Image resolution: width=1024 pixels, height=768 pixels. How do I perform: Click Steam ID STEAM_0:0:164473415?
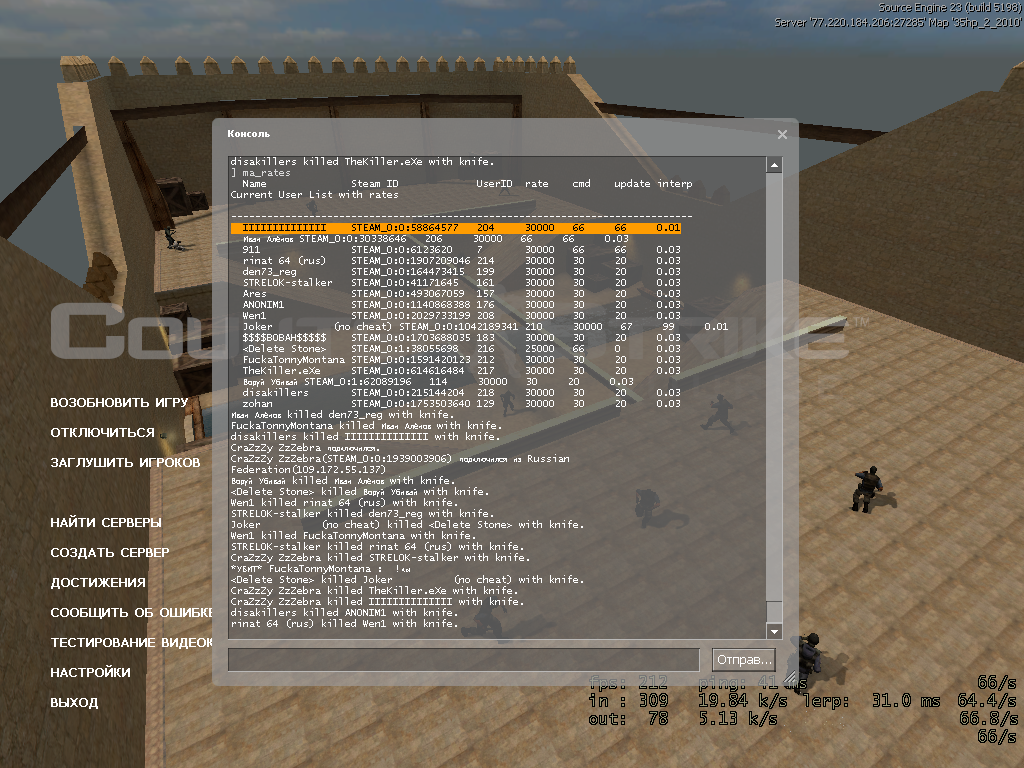(408, 272)
